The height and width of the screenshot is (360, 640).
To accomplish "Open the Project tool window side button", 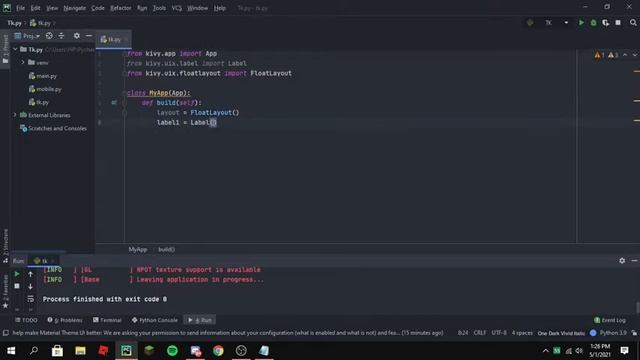I will pyautogui.click(x=5, y=49).
